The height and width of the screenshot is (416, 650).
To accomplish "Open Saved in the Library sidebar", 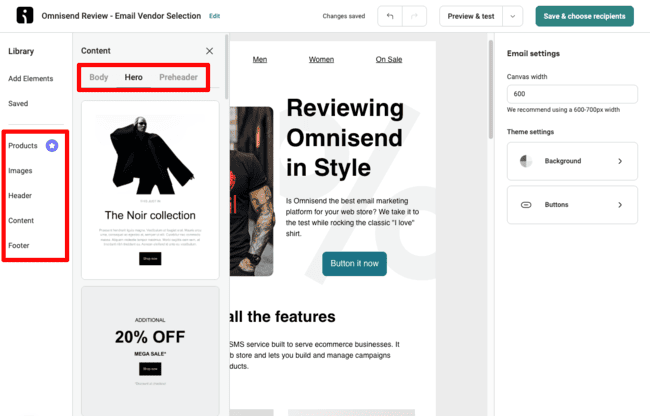I will click(x=18, y=104).
